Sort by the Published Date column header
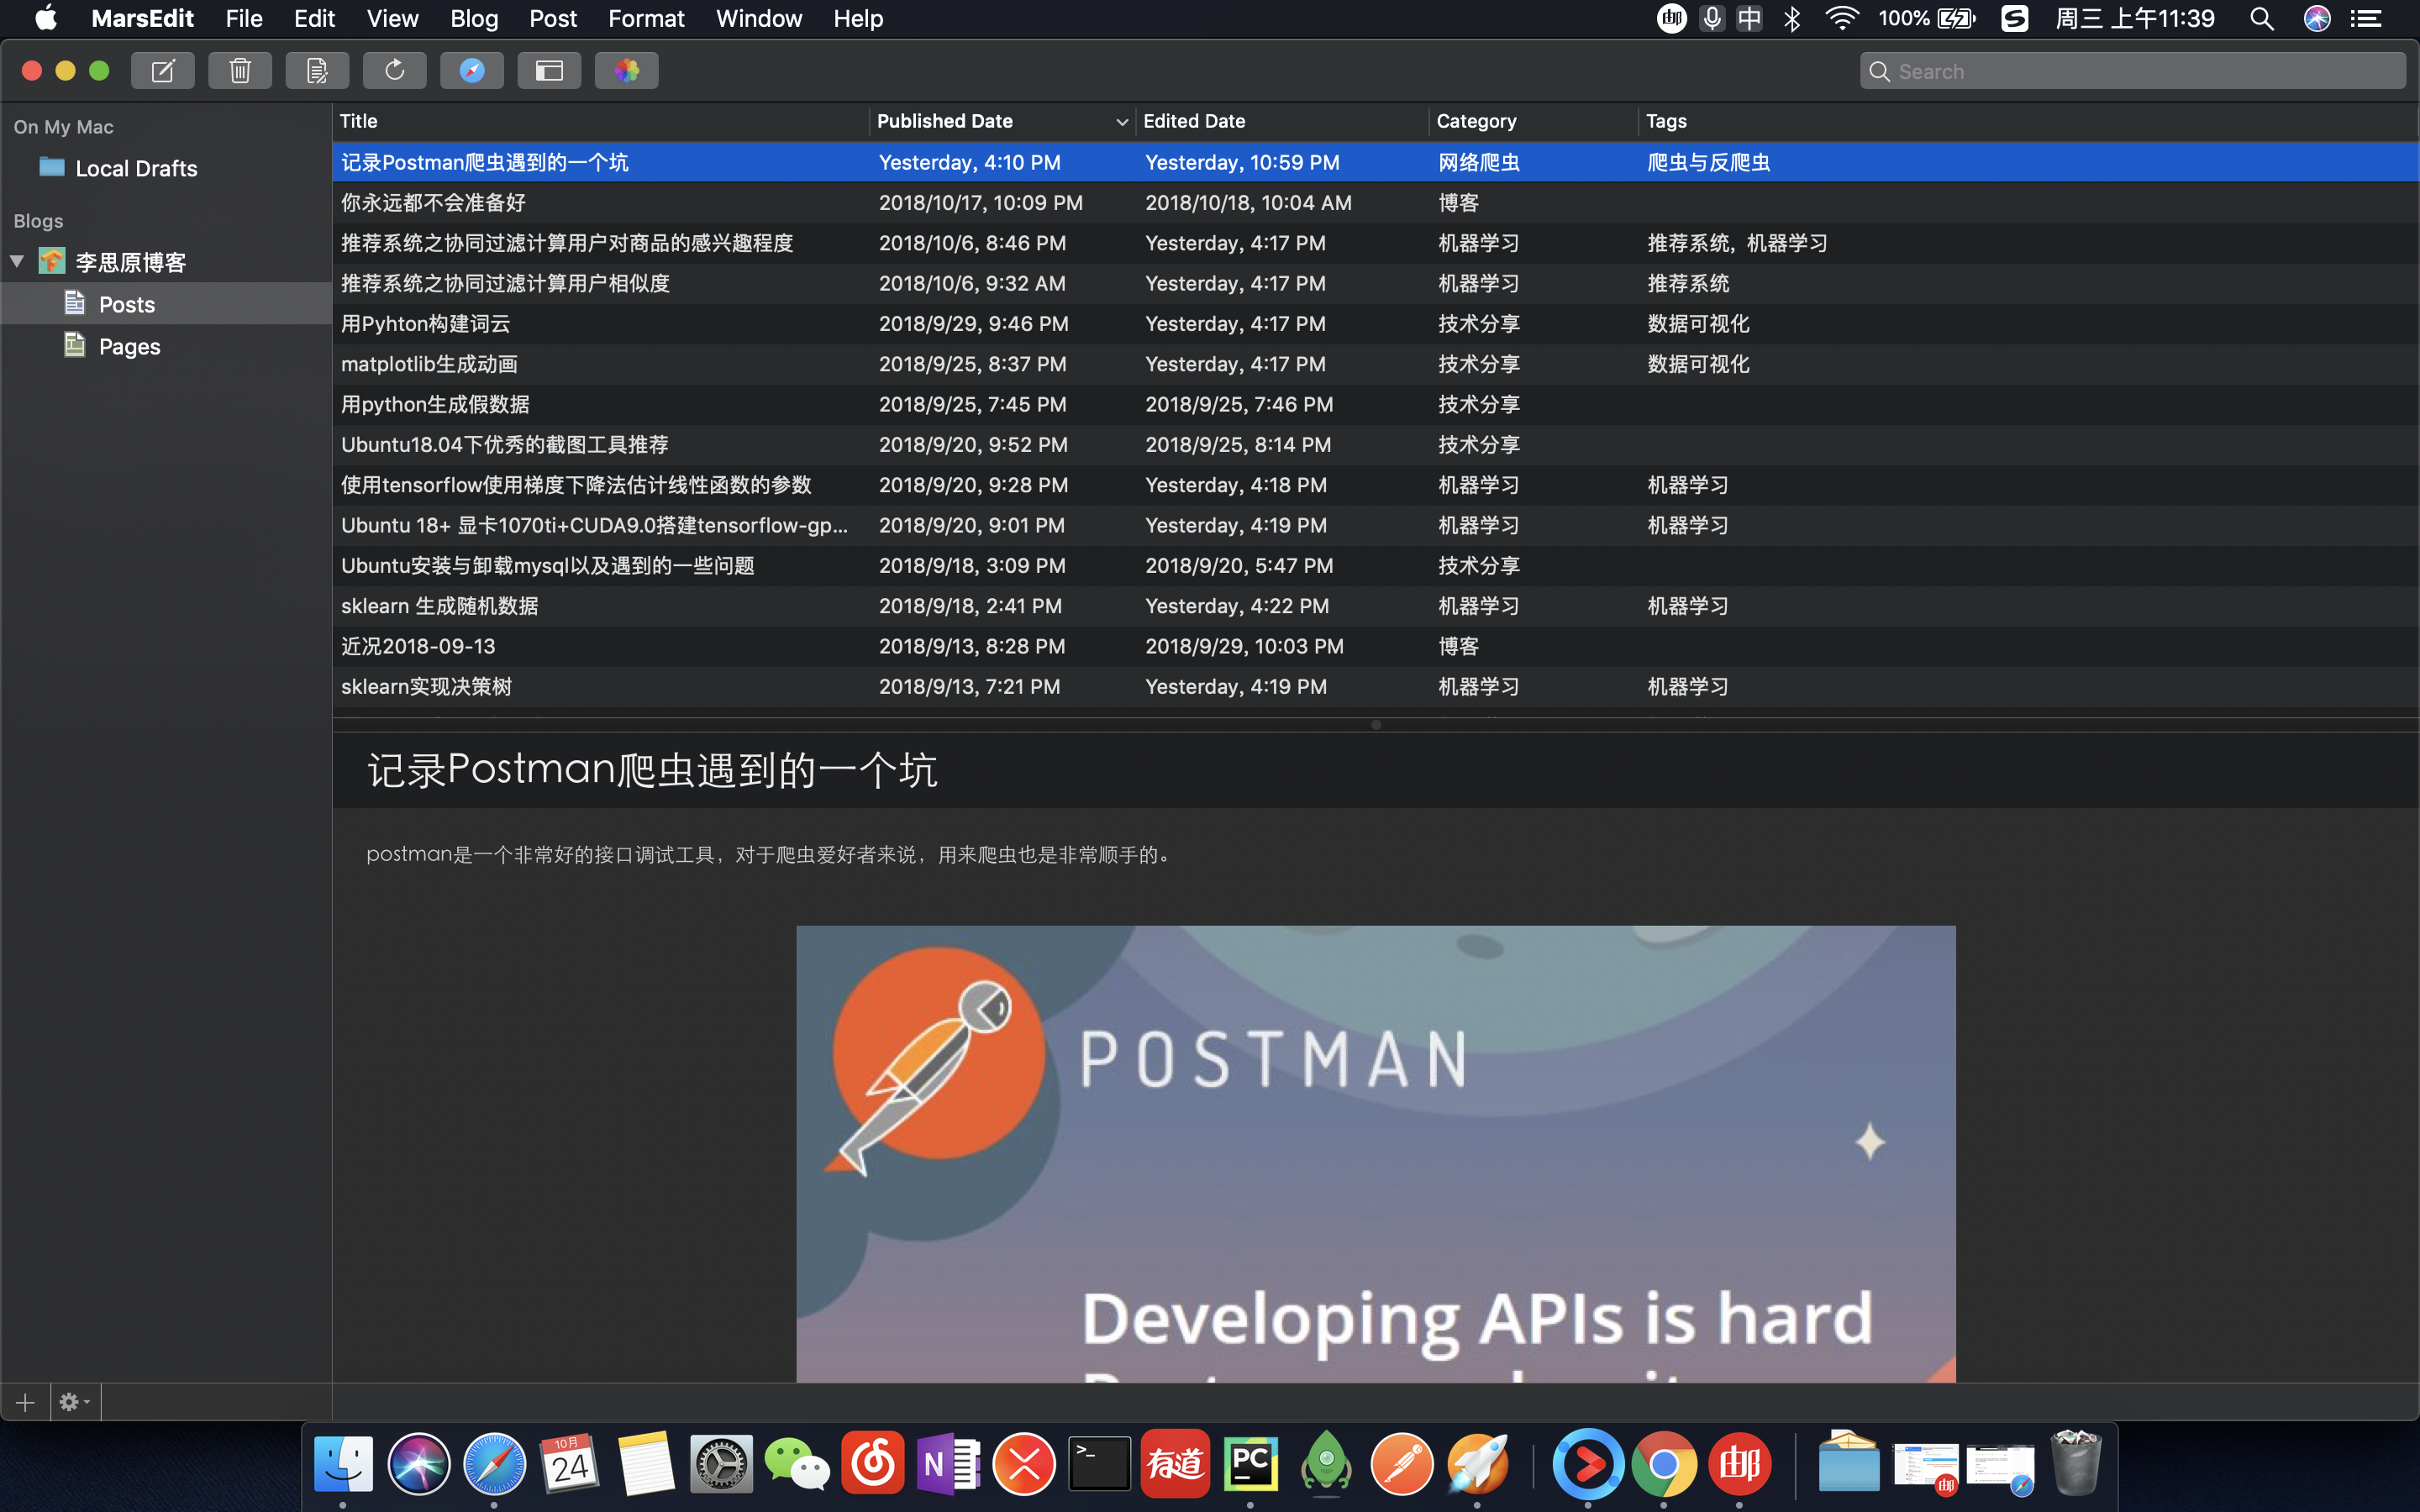Viewport: 2420px width, 1512px height. click(x=1002, y=121)
